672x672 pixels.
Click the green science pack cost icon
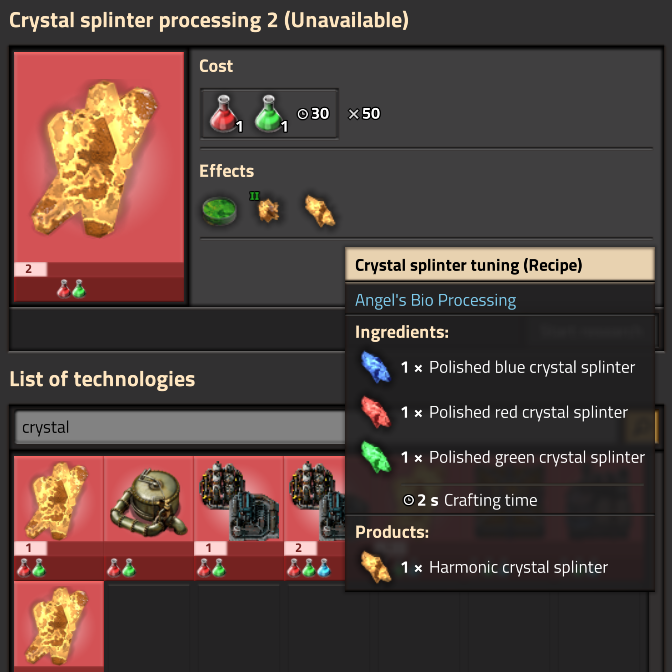tap(269, 114)
